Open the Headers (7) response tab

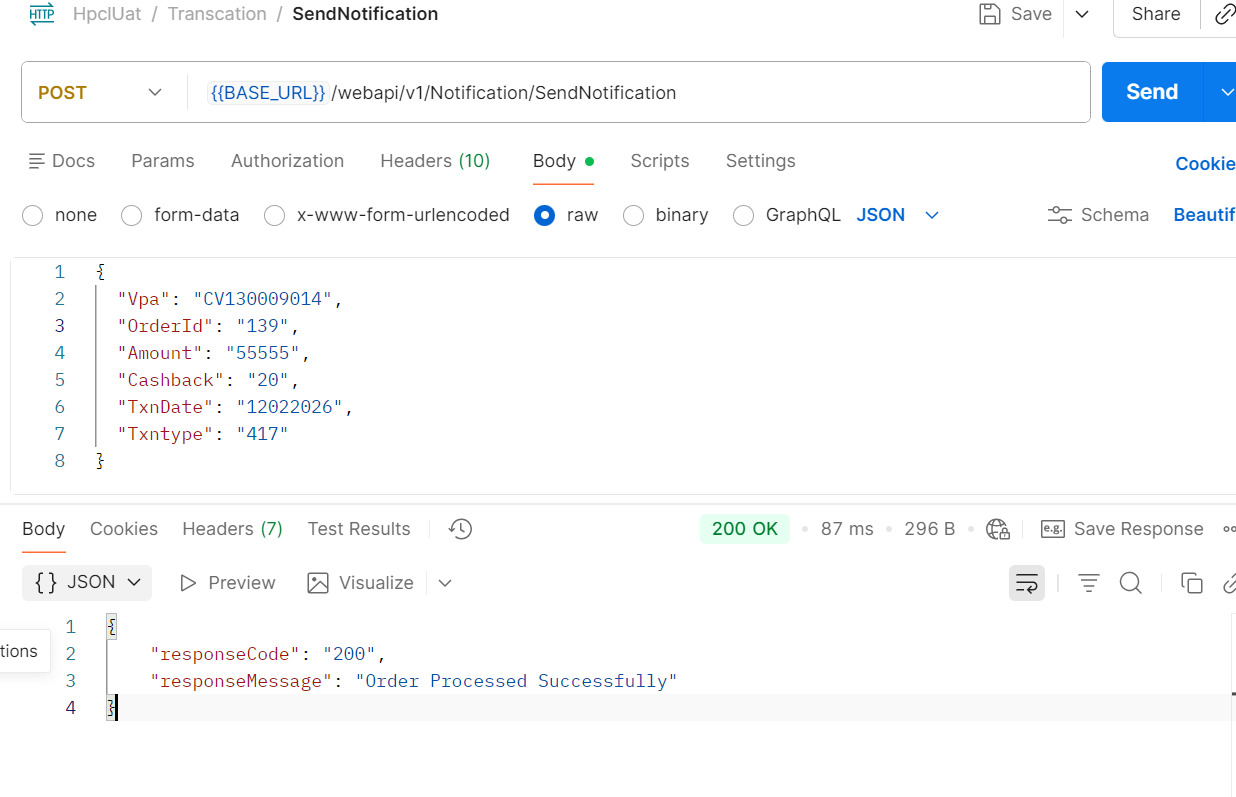(232, 529)
